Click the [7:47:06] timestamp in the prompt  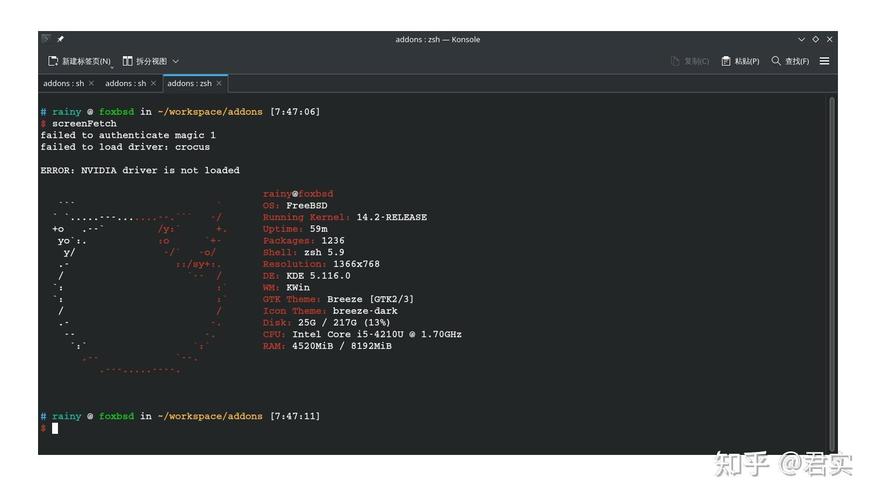295,112
